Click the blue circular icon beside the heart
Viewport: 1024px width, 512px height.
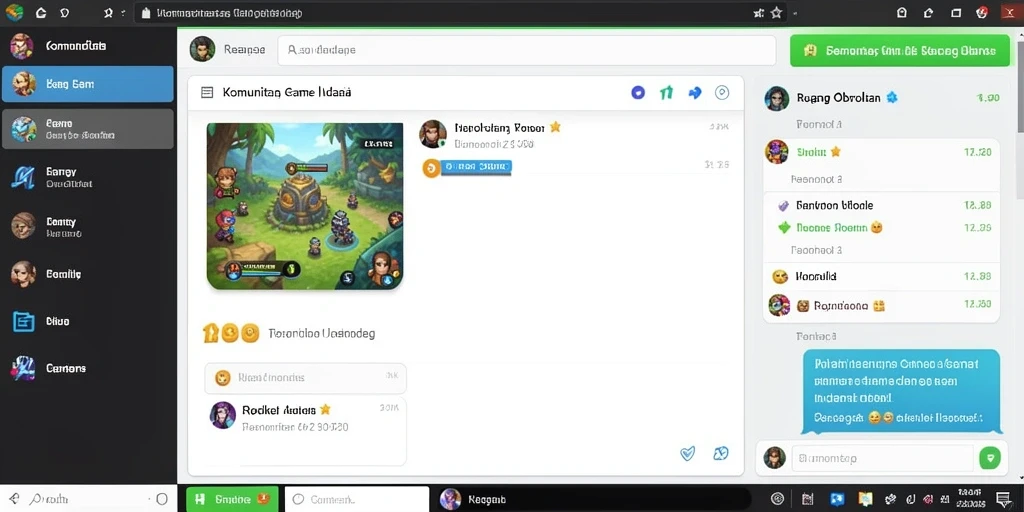[x=720, y=453]
